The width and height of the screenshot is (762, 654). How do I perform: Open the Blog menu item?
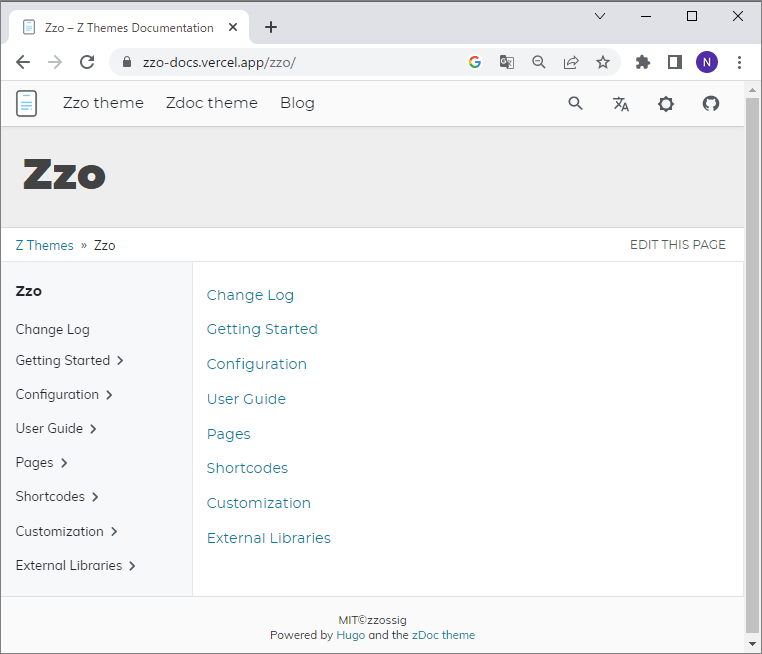[x=297, y=103]
